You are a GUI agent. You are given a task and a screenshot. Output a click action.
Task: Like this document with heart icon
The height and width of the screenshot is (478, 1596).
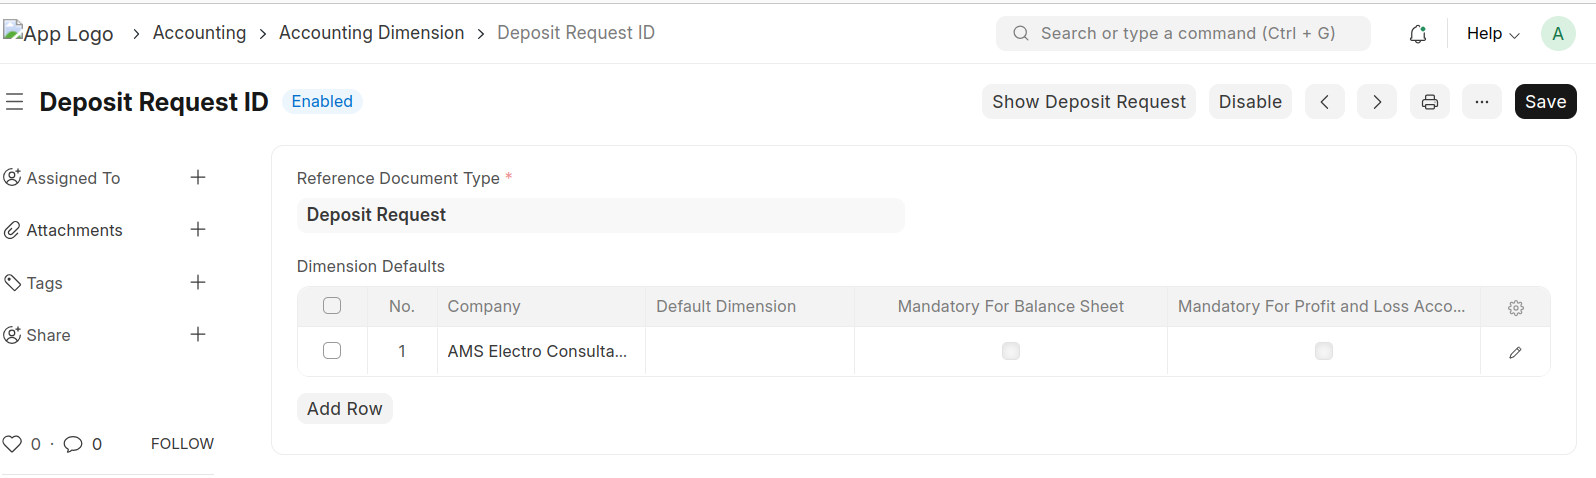[x=13, y=444]
